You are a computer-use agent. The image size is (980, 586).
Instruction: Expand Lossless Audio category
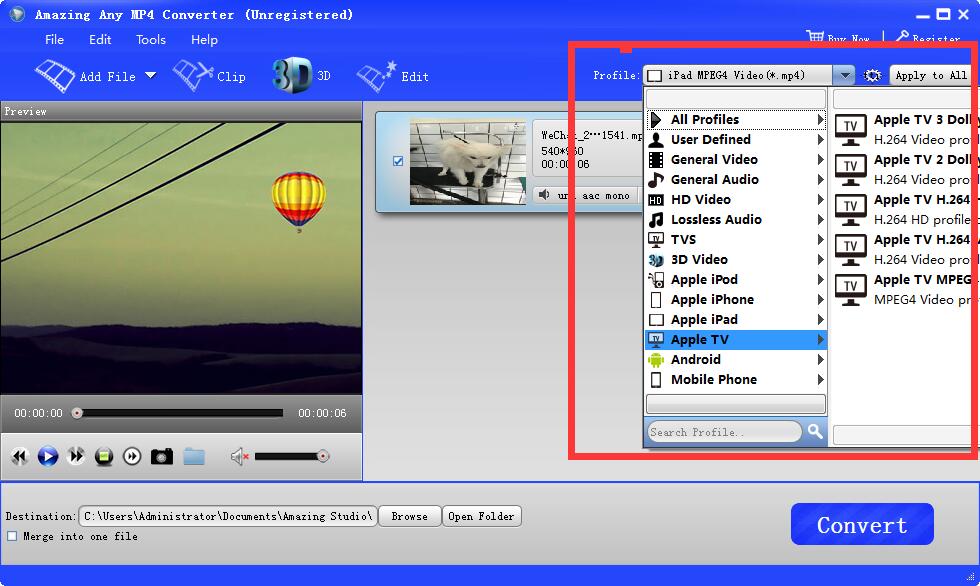pyautogui.click(x=736, y=219)
